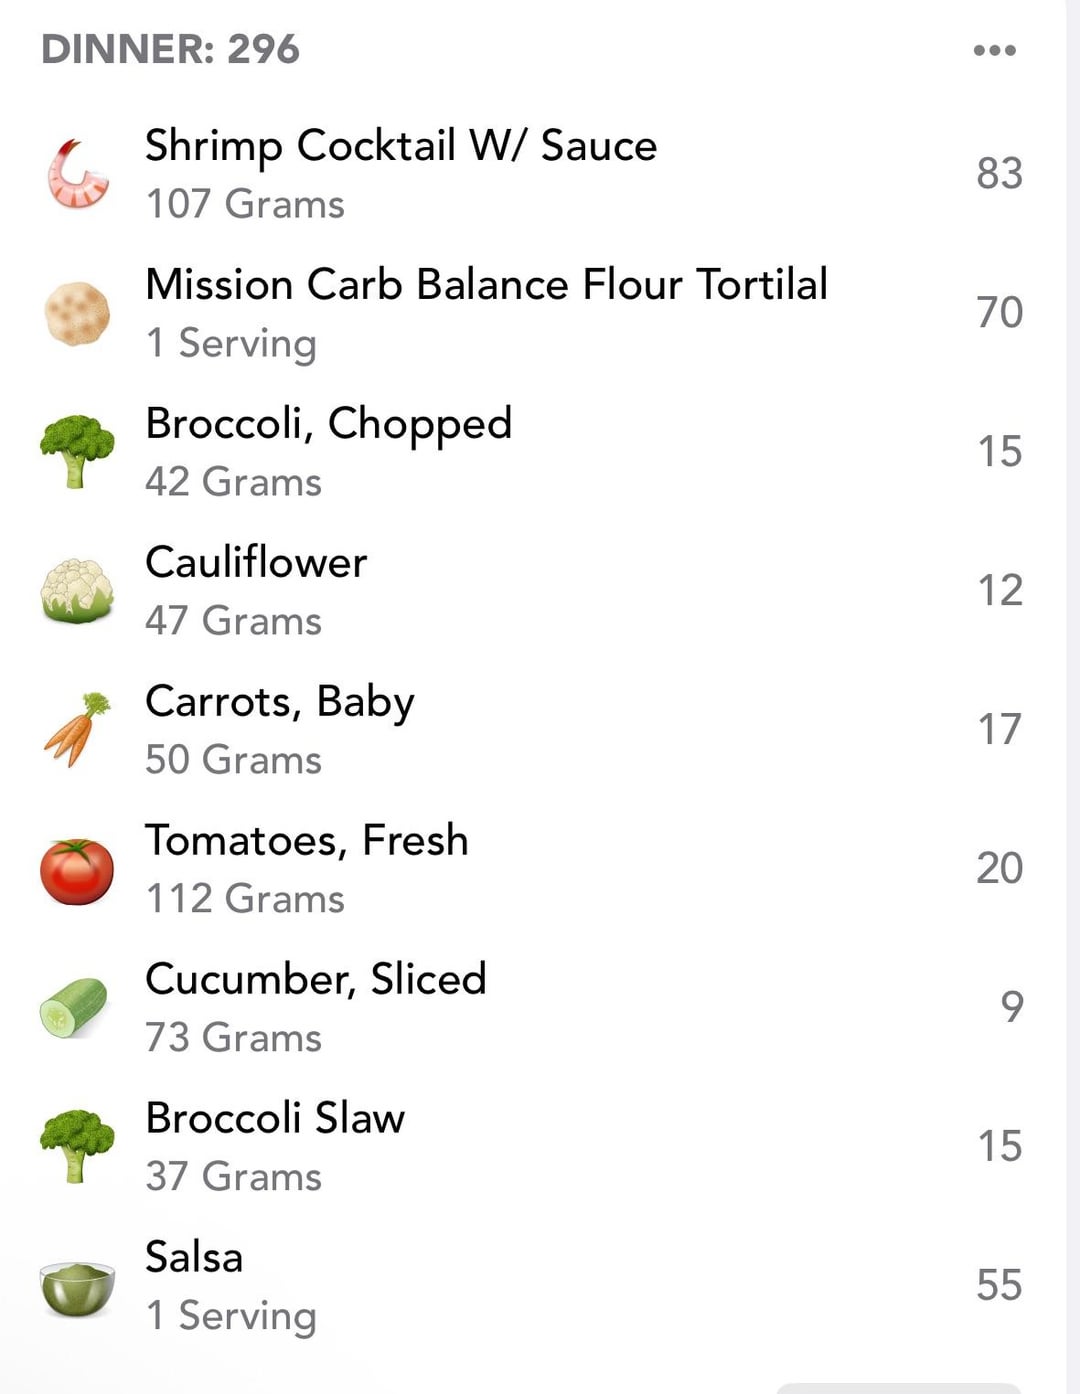
Task: Open the Mission Carb Balance Flour Tortilla entry
Action: [486, 285]
